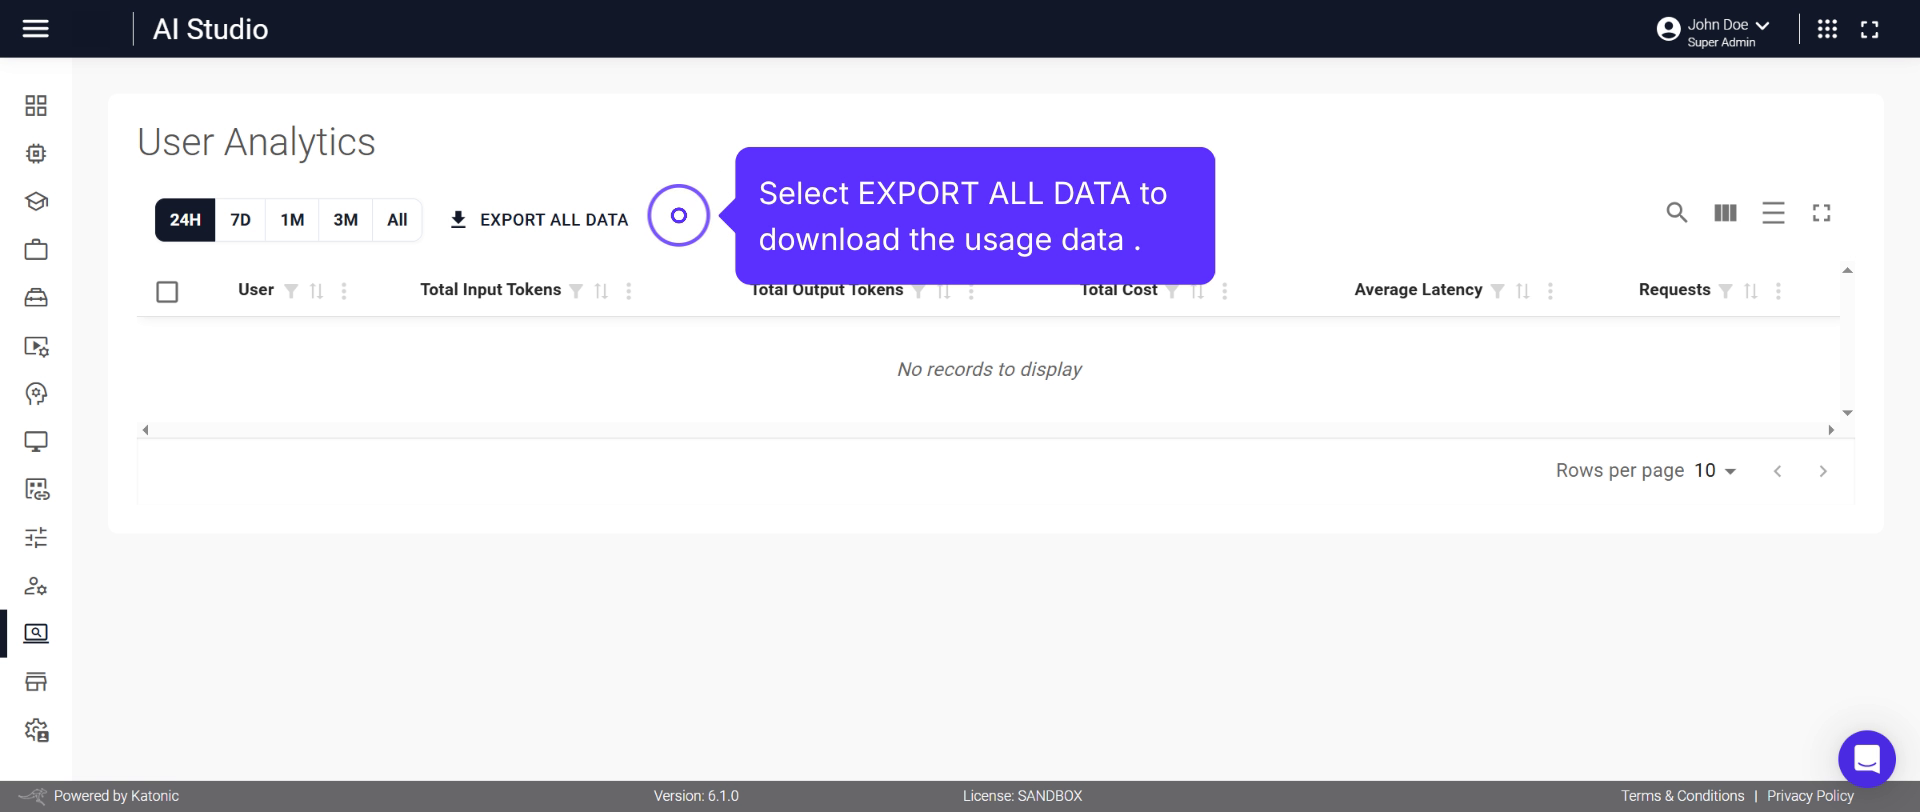Image resolution: width=1920 pixels, height=812 pixels.
Task: Open Terms & Conditions link
Action: pyautogui.click(x=1682, y=796)
